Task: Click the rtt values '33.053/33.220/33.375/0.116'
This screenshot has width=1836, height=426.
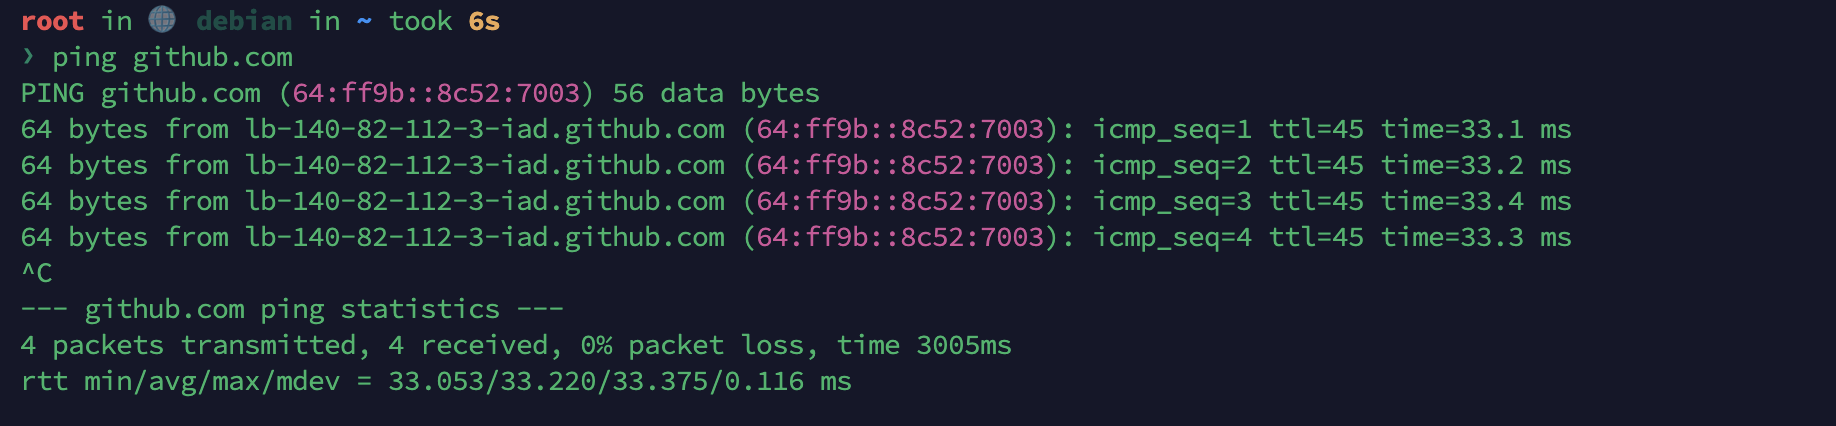Action: pos(596,381)
